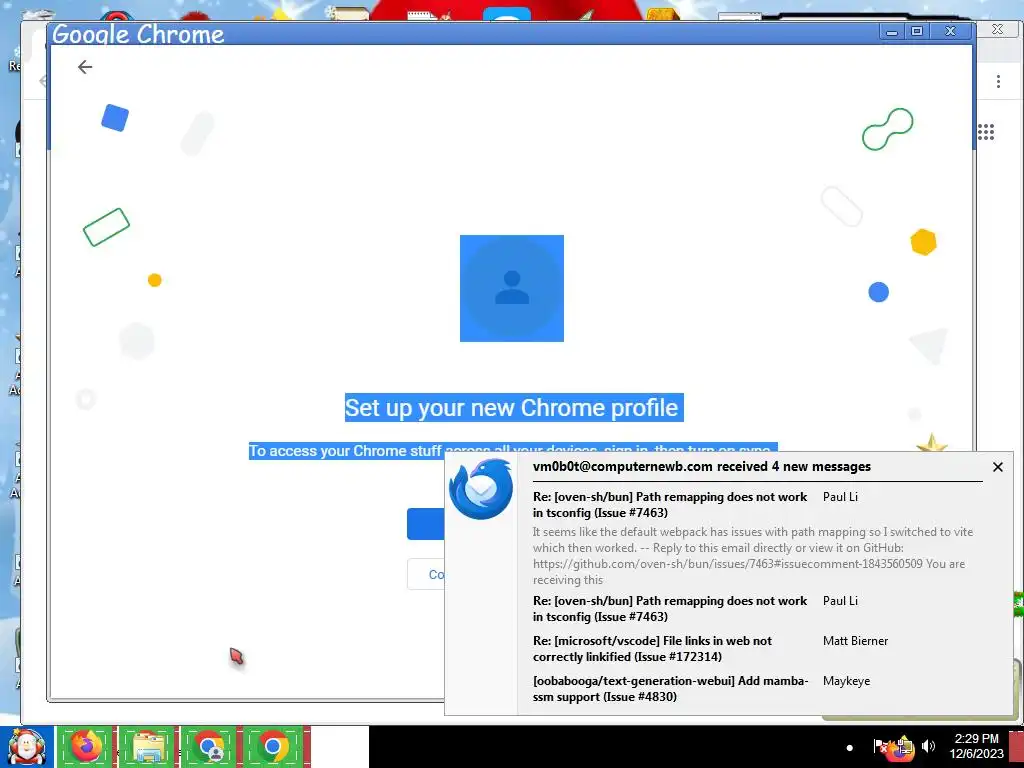Click the message preview mentioning default webpack issues
Image resolution: width=1024 pixels, height=768 pixels.
click(752, 556)
